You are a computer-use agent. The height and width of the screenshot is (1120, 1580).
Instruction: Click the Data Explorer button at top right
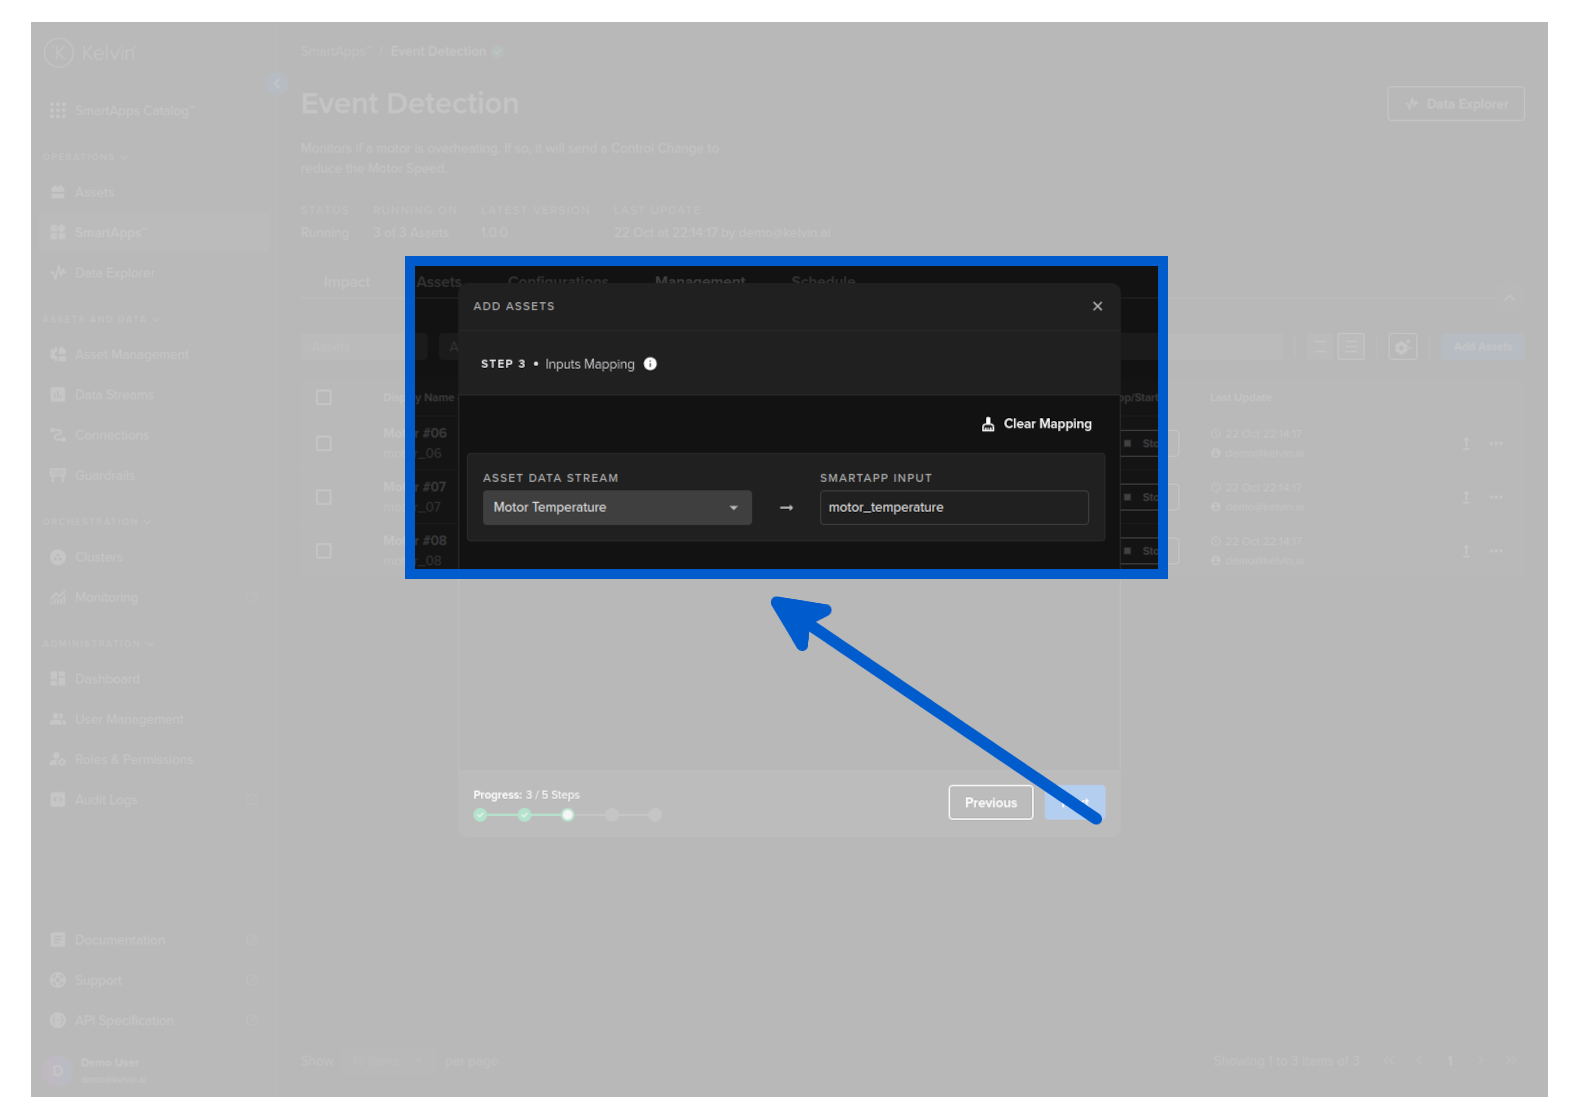[1455, 104]
